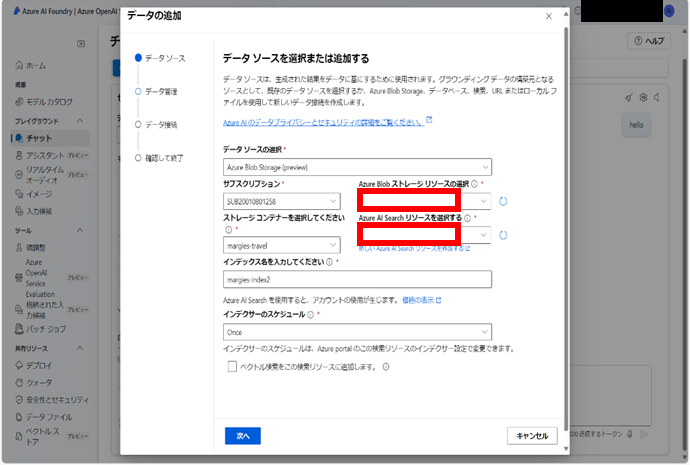Show info for vector search checkbox

tap(386, 367)
